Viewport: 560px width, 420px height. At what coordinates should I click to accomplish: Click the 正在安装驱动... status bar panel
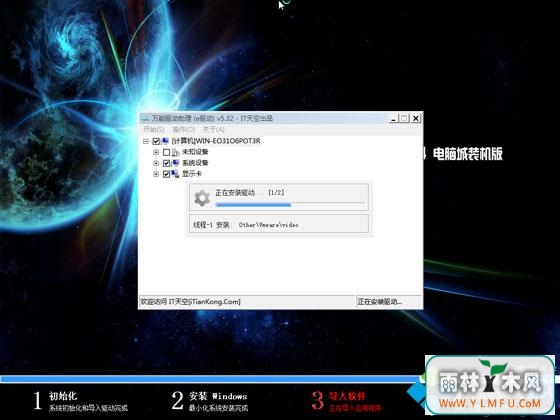pos(389,302)
